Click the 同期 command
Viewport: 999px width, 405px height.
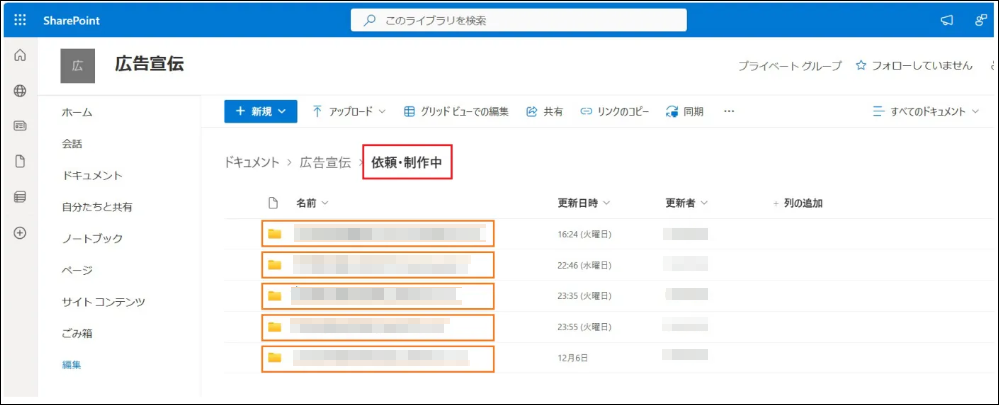pyautogui.click(x=685, y=111)
